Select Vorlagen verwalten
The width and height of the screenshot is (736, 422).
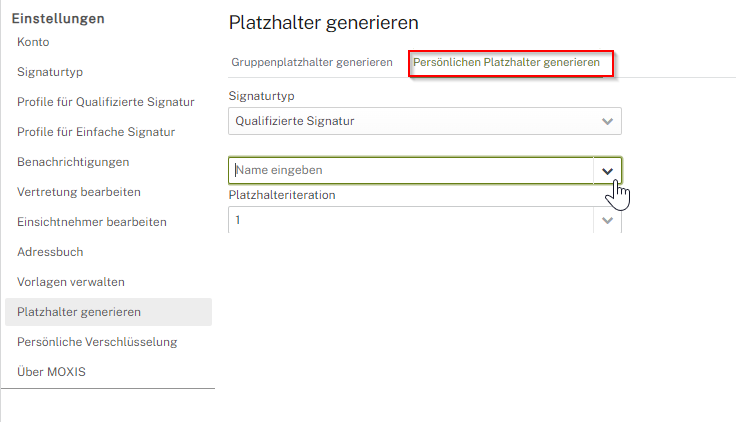click(x=70, y=282)
